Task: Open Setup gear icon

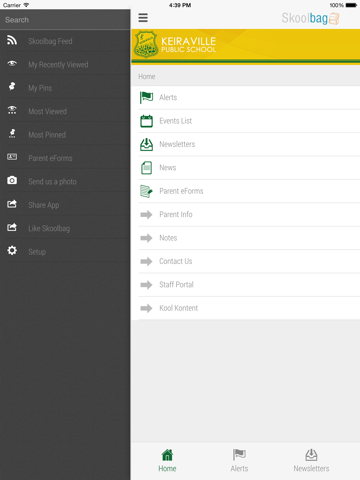Action: (12, 250)
